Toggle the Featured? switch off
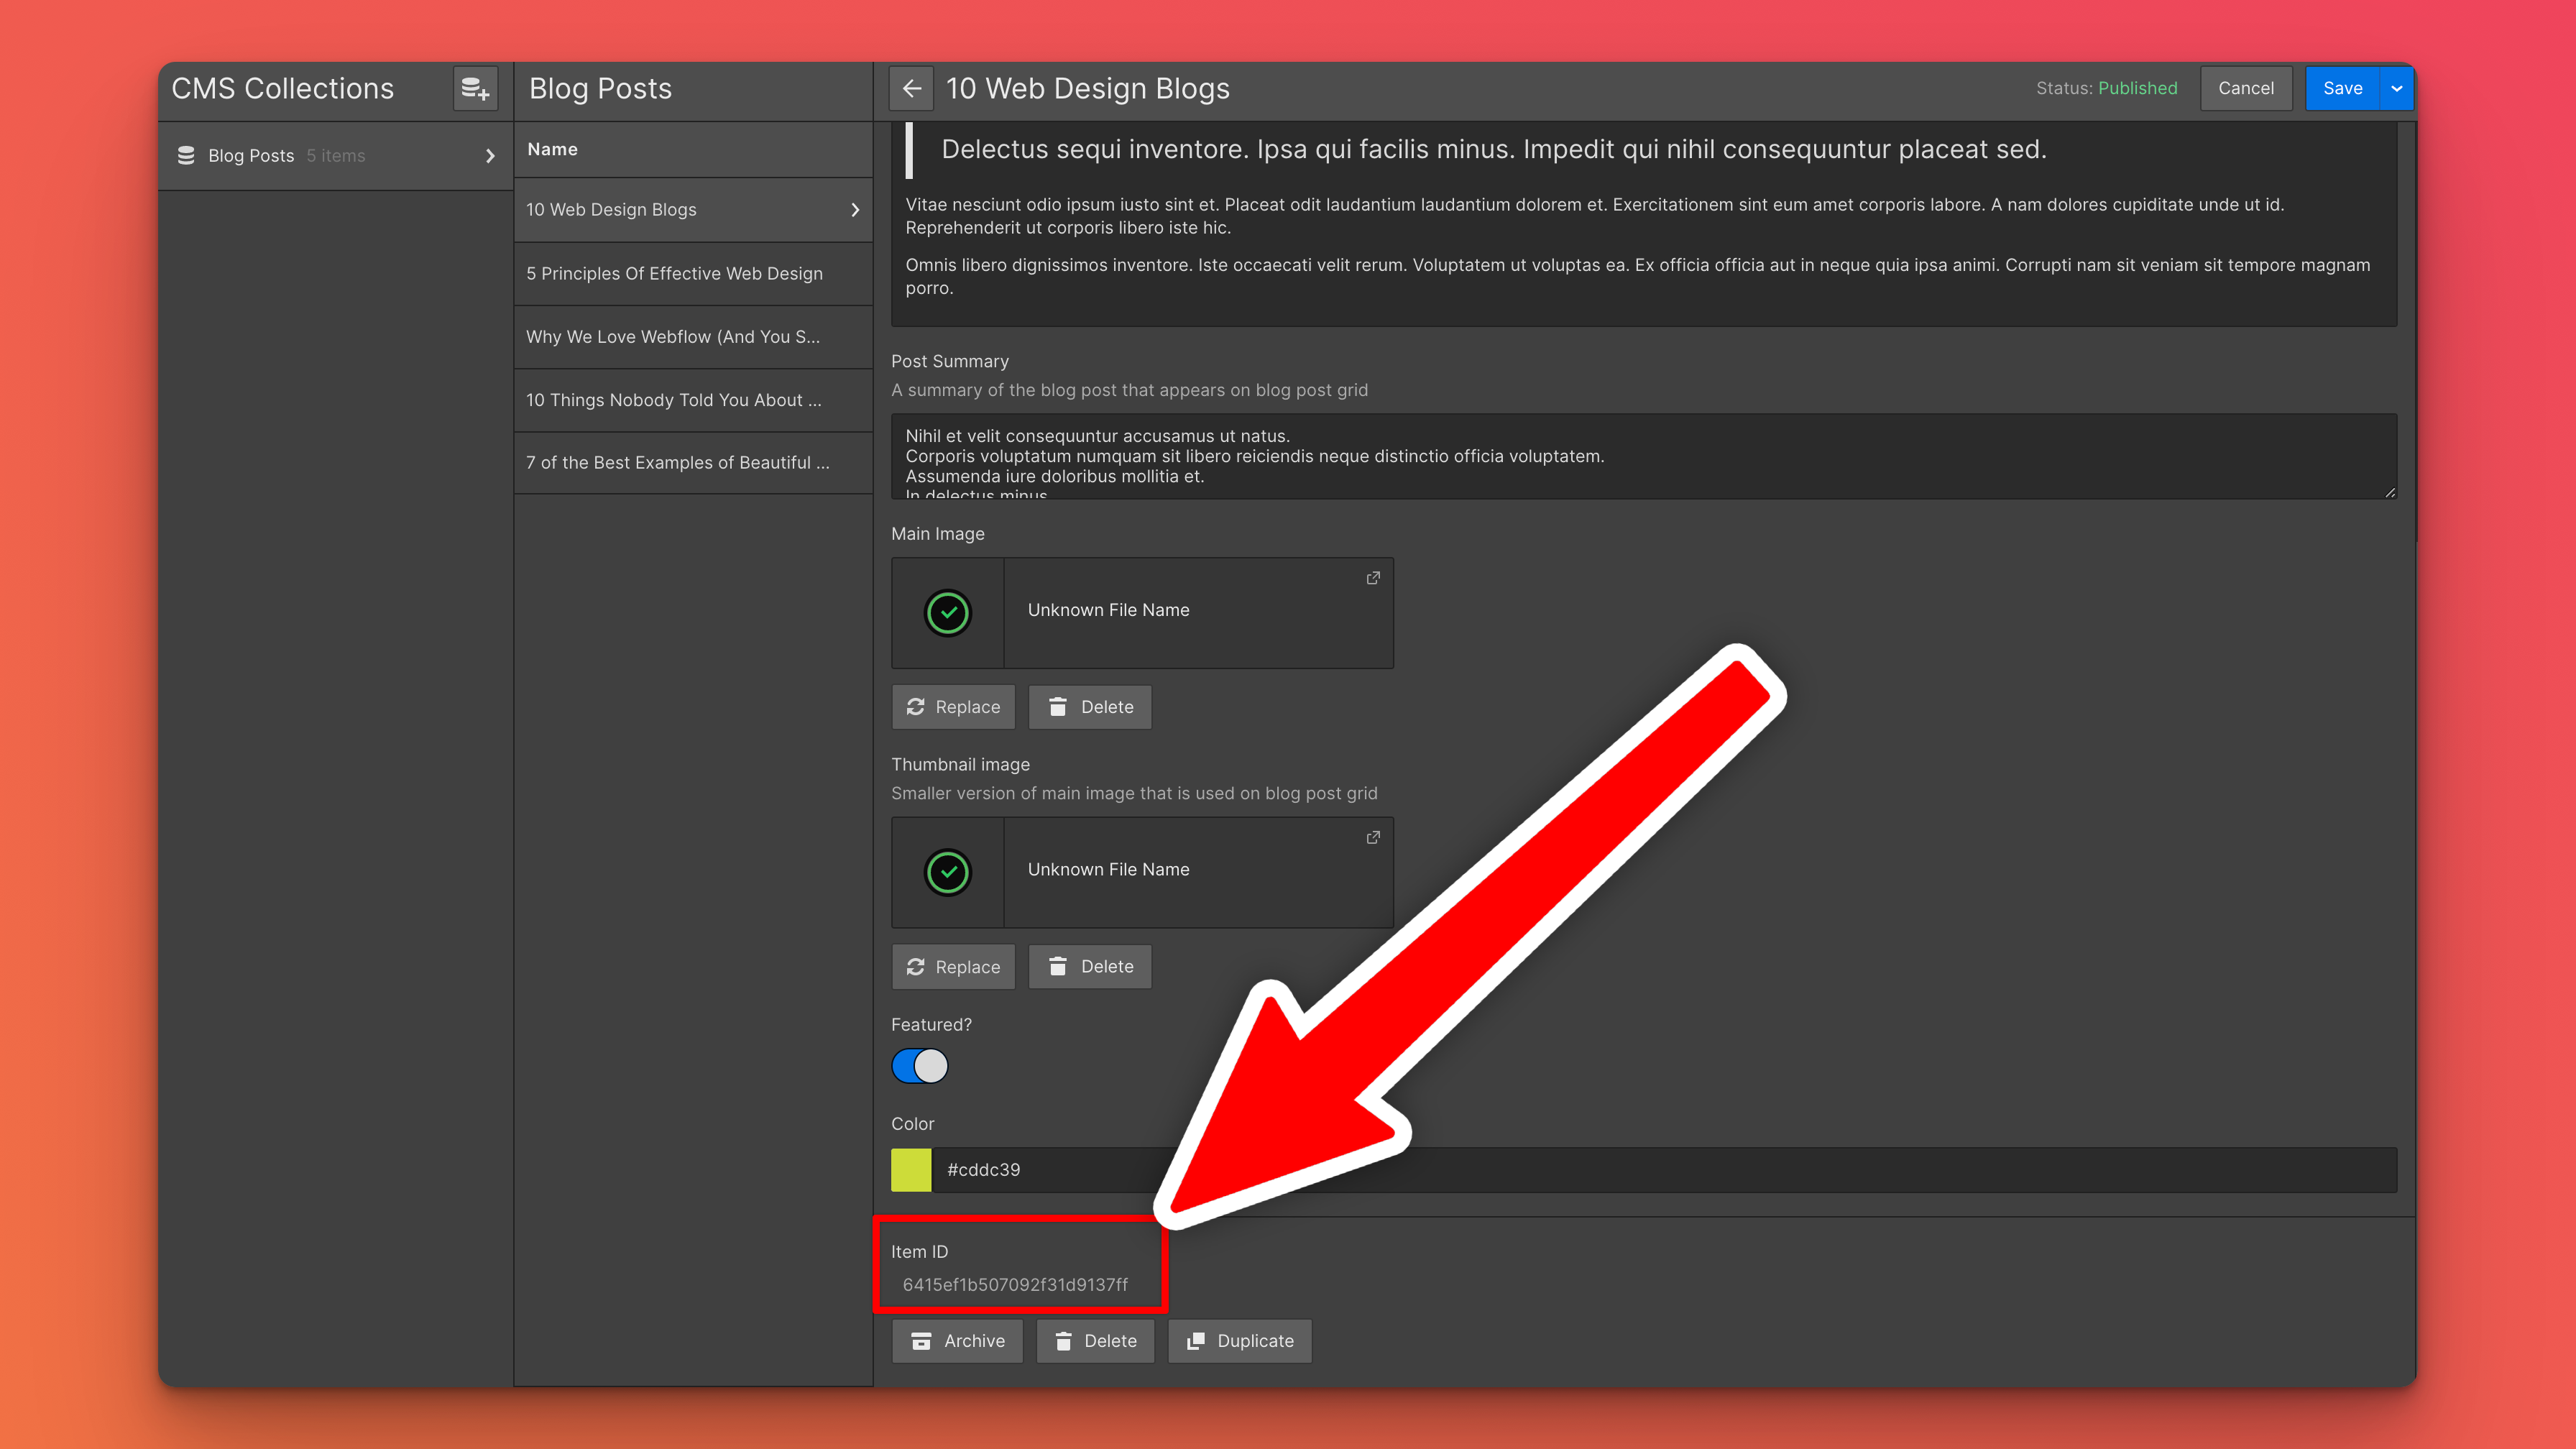This screenshot has height=1449, width=2576. pos(919,1066)
